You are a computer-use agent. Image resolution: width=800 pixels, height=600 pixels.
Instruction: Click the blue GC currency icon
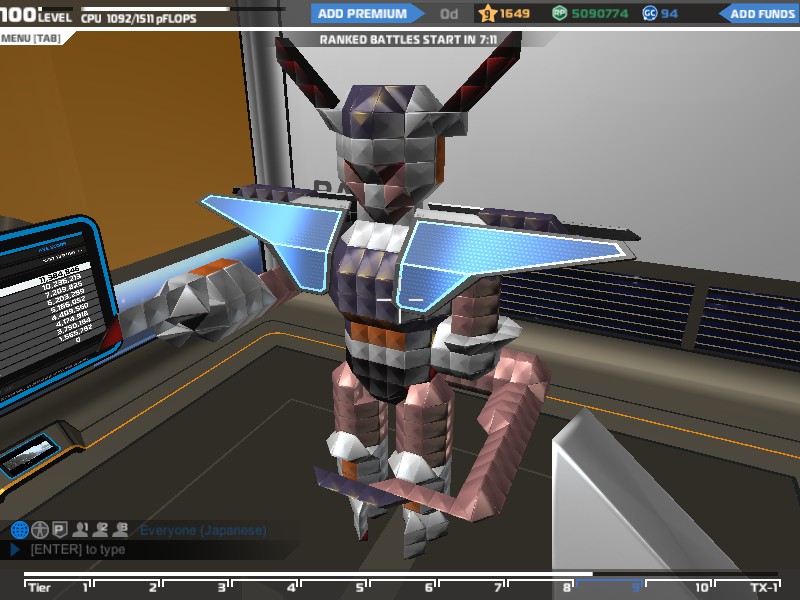tap(649, 13)
